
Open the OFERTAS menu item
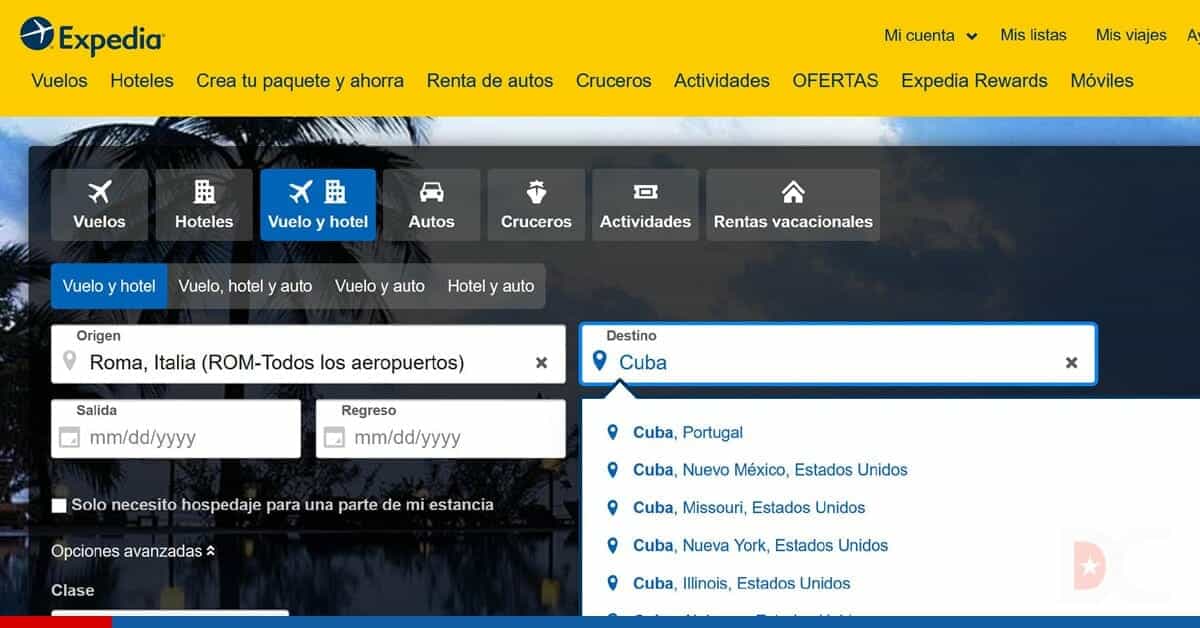(x=835, y=81)
